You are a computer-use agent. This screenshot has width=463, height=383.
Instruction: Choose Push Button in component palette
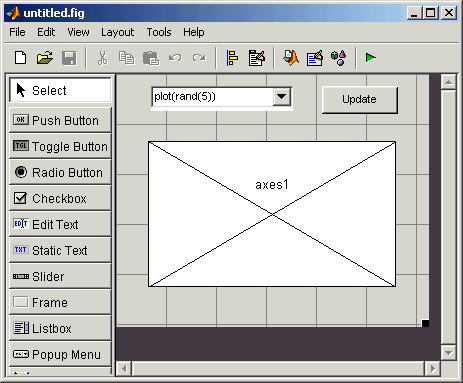[x=60, y=120]
